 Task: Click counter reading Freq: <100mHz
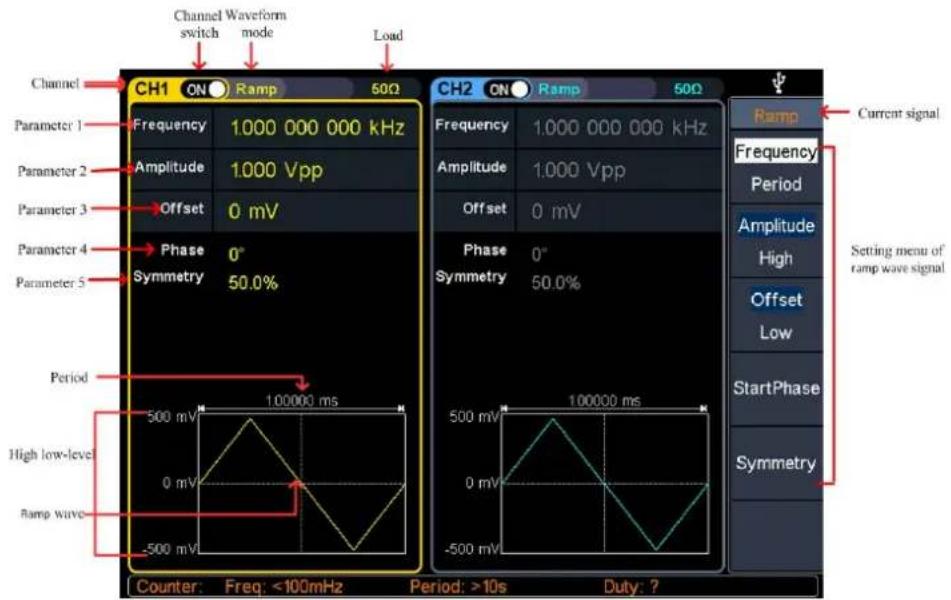pos(284,587)
